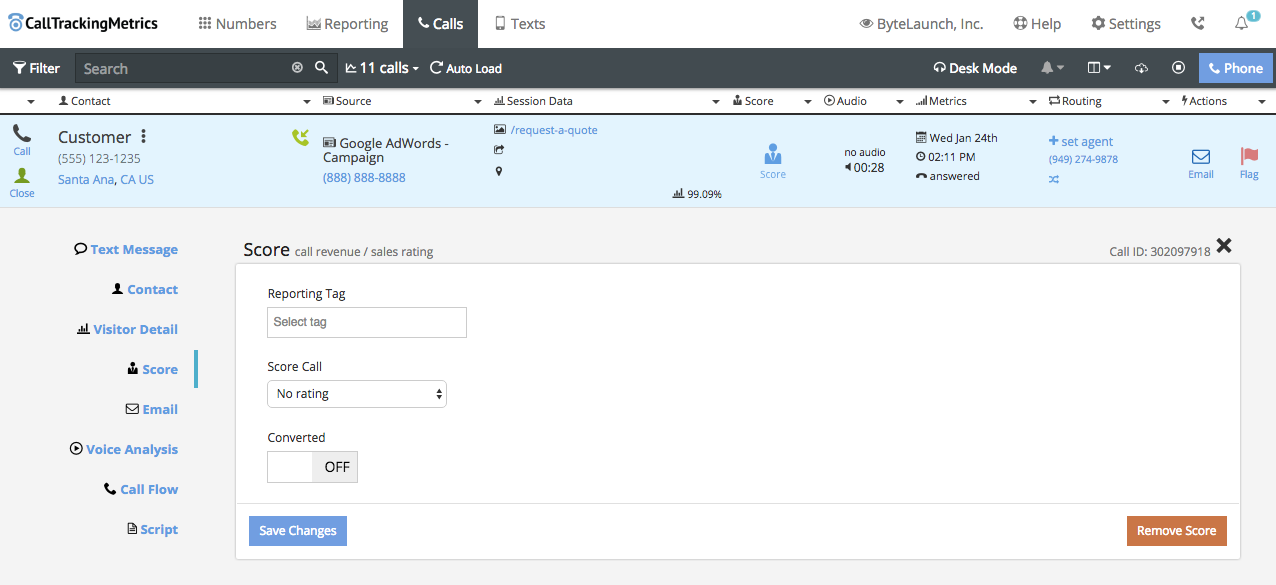Expand the Actions column dropdown arrow
1276x585 pixels.
tap(1261, 102)
